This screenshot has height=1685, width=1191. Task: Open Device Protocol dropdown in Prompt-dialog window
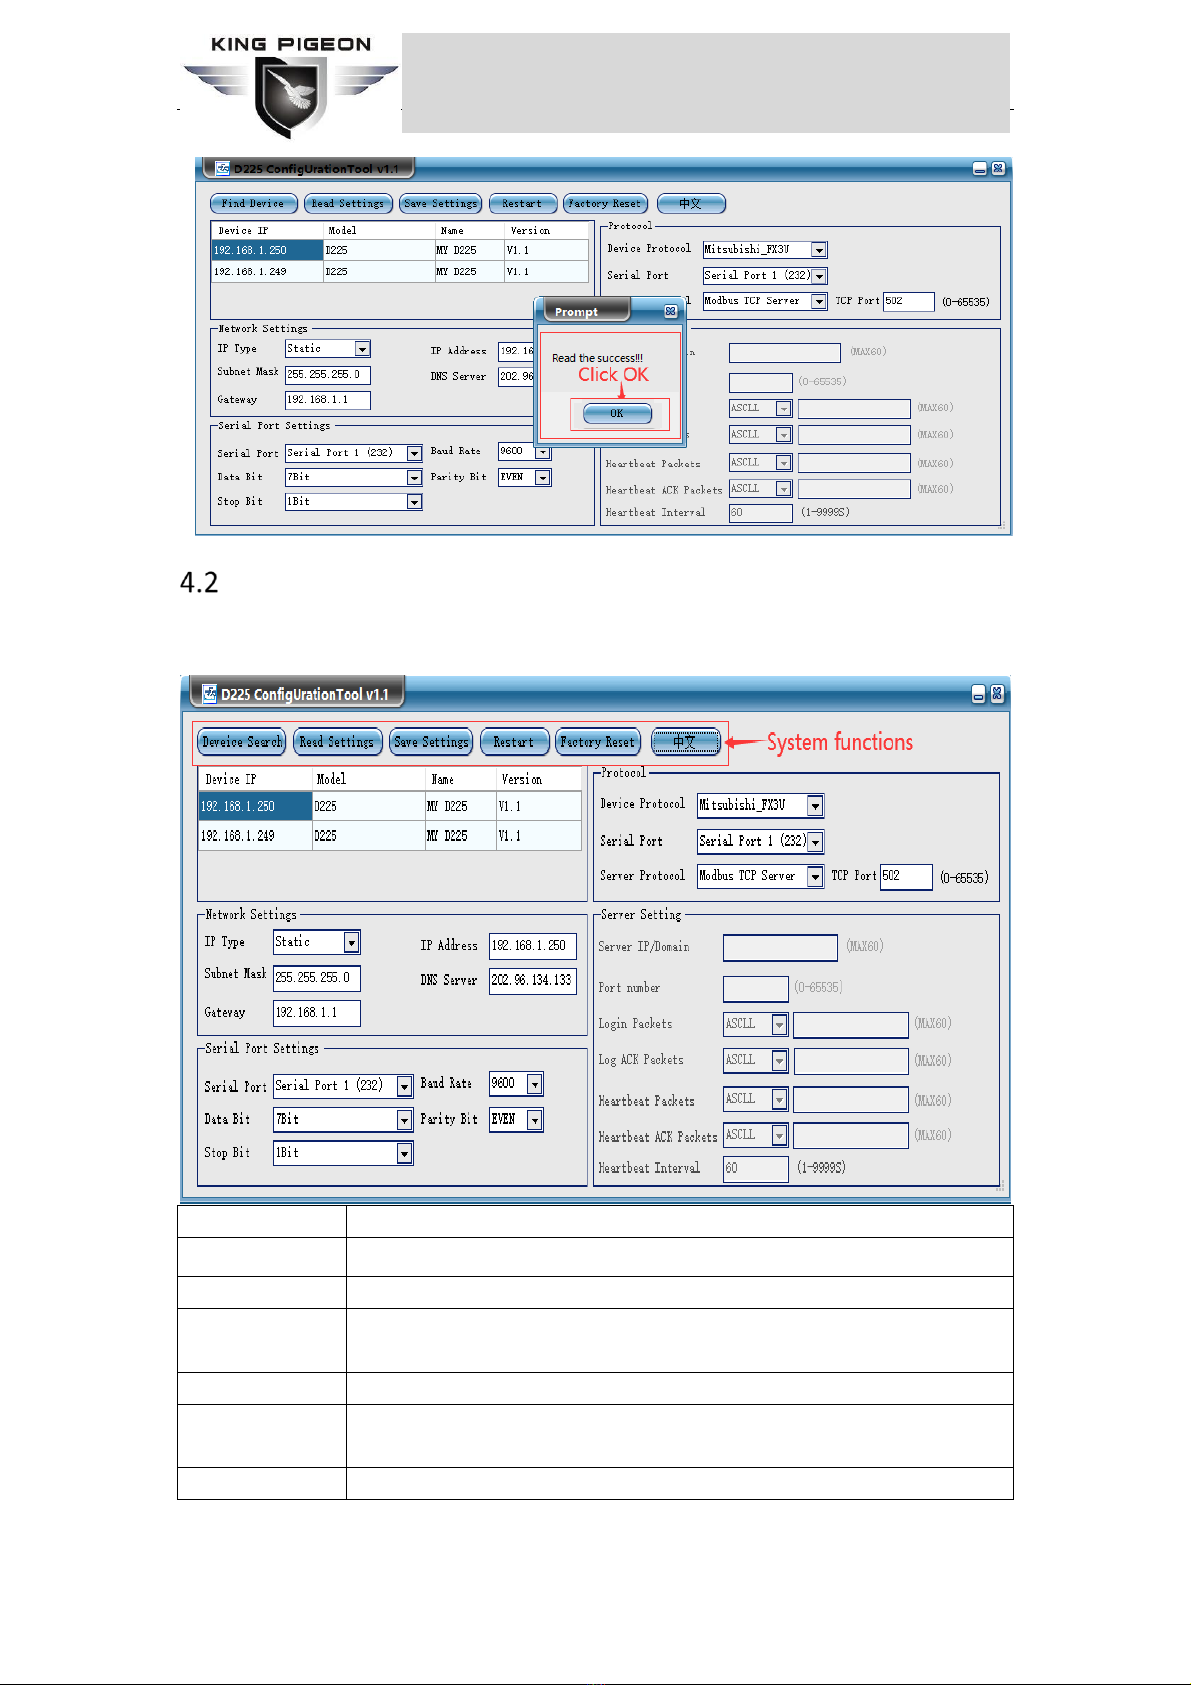coord(819,250)
